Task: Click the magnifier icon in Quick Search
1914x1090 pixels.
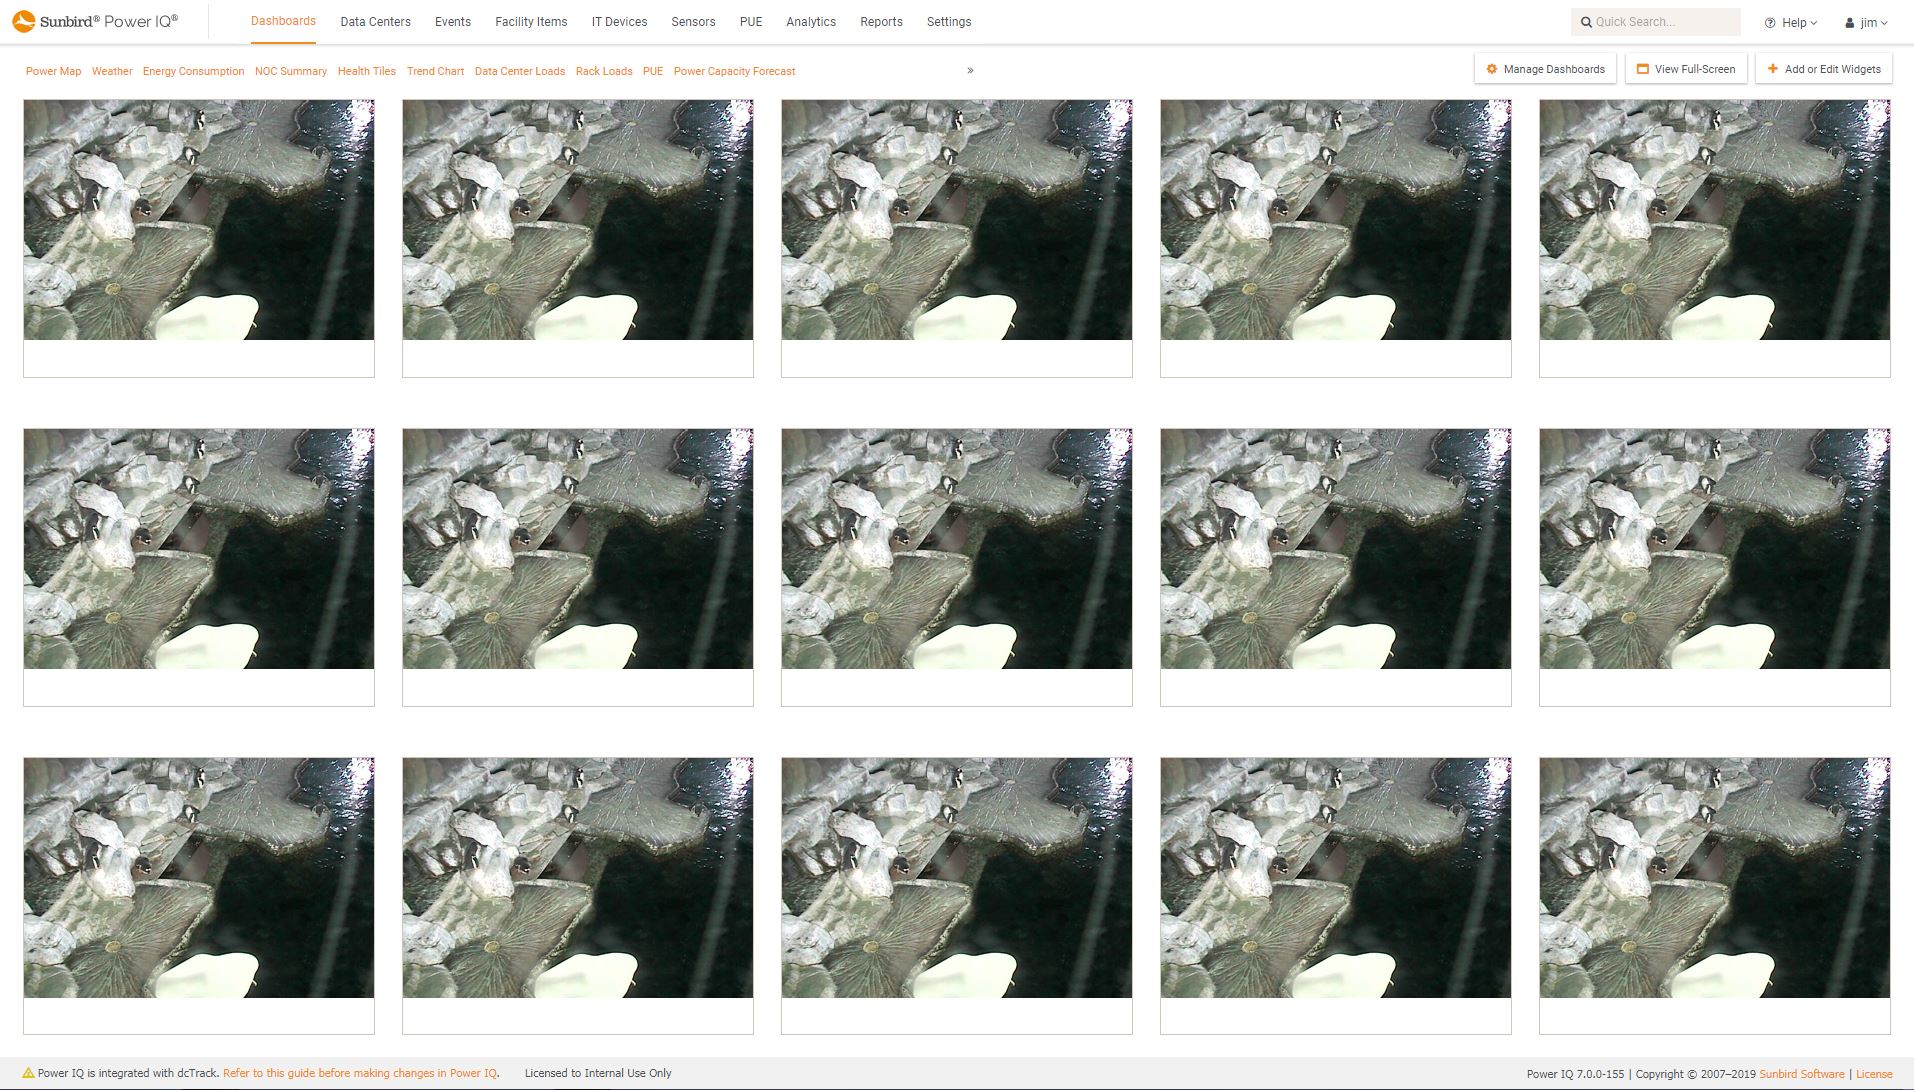Action: pos(1587,21)
